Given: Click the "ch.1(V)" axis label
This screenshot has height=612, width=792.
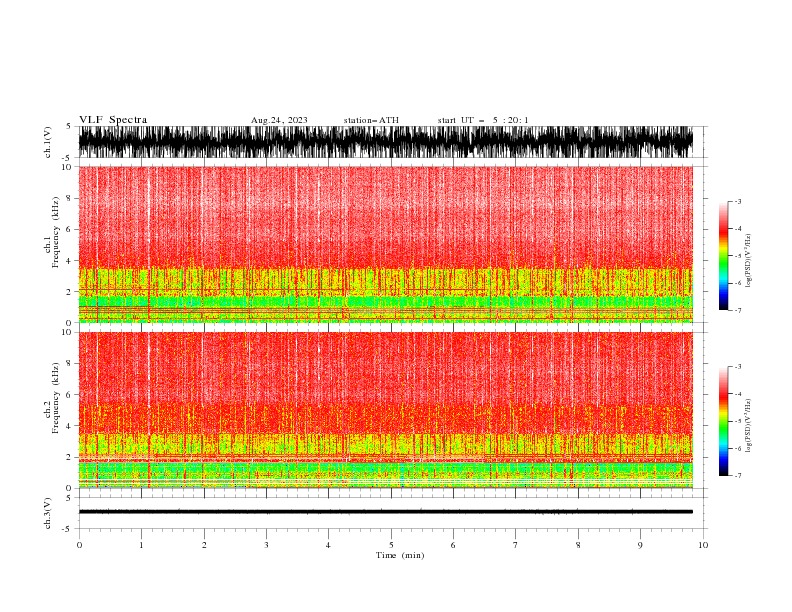Looking at the screenshot, I should [x=48, y=142].
